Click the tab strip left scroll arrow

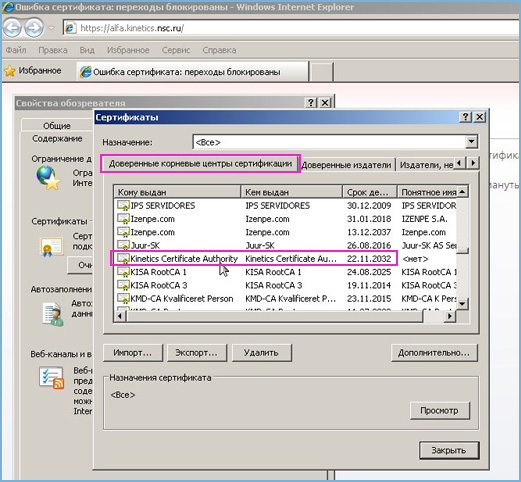coord(460,163)
